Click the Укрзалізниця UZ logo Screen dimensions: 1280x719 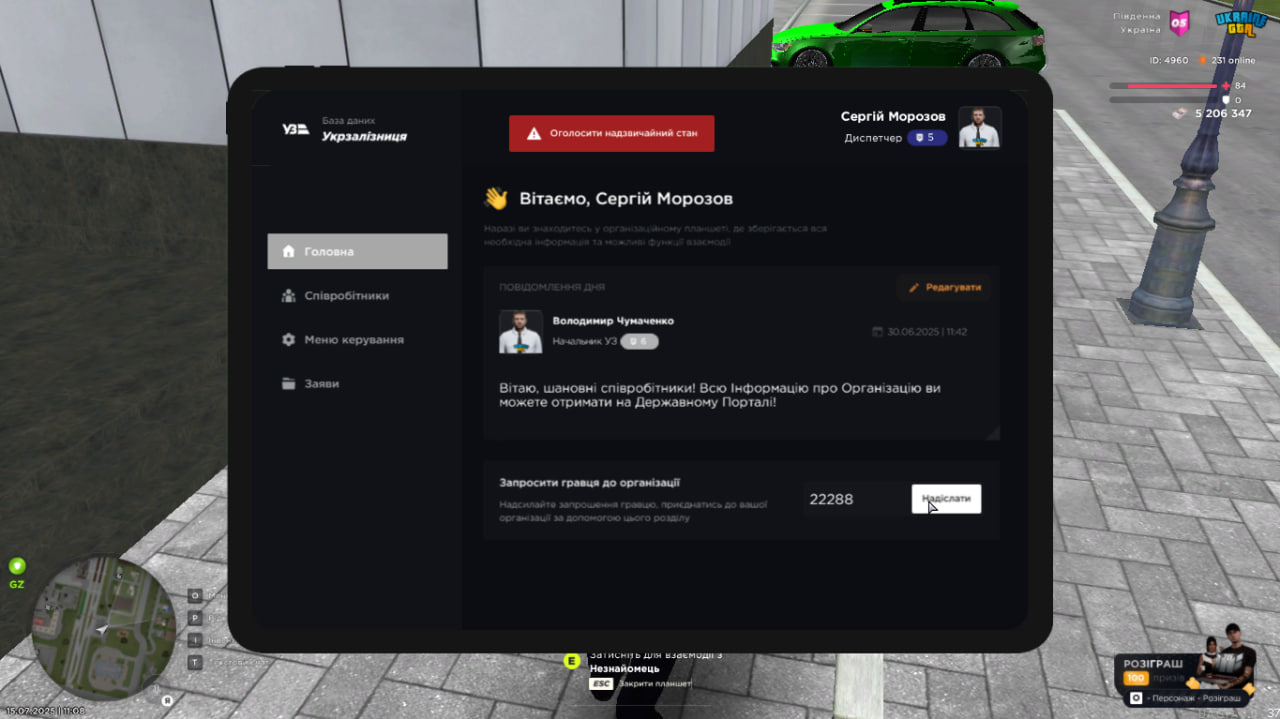pos(295,129)
